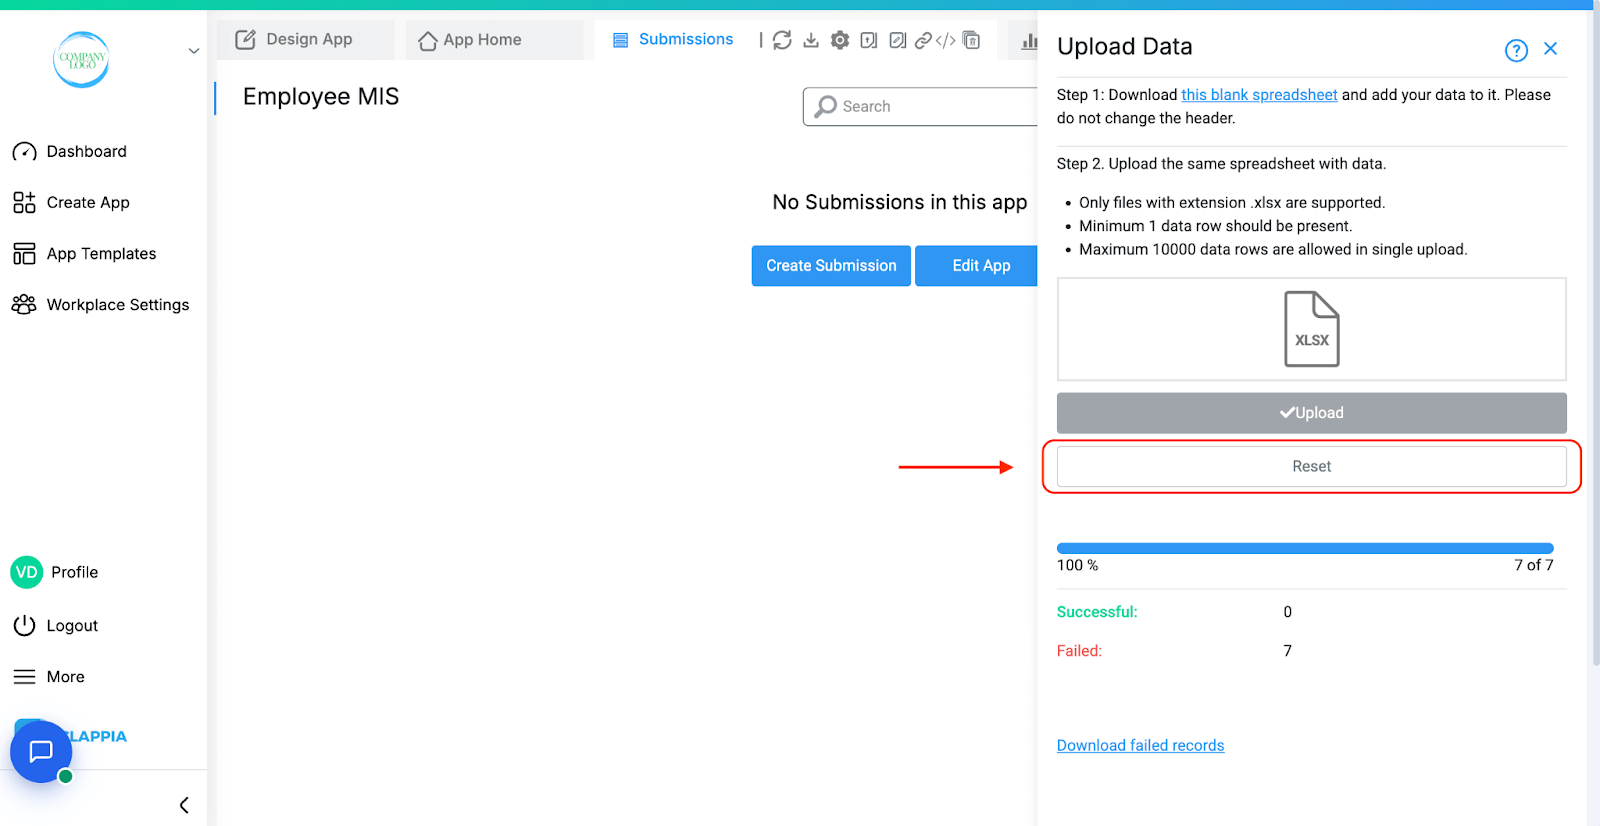This screenshot has height=826, width=1600.
Task: Click the '7 of 7' progress text
Action: 1533,566
